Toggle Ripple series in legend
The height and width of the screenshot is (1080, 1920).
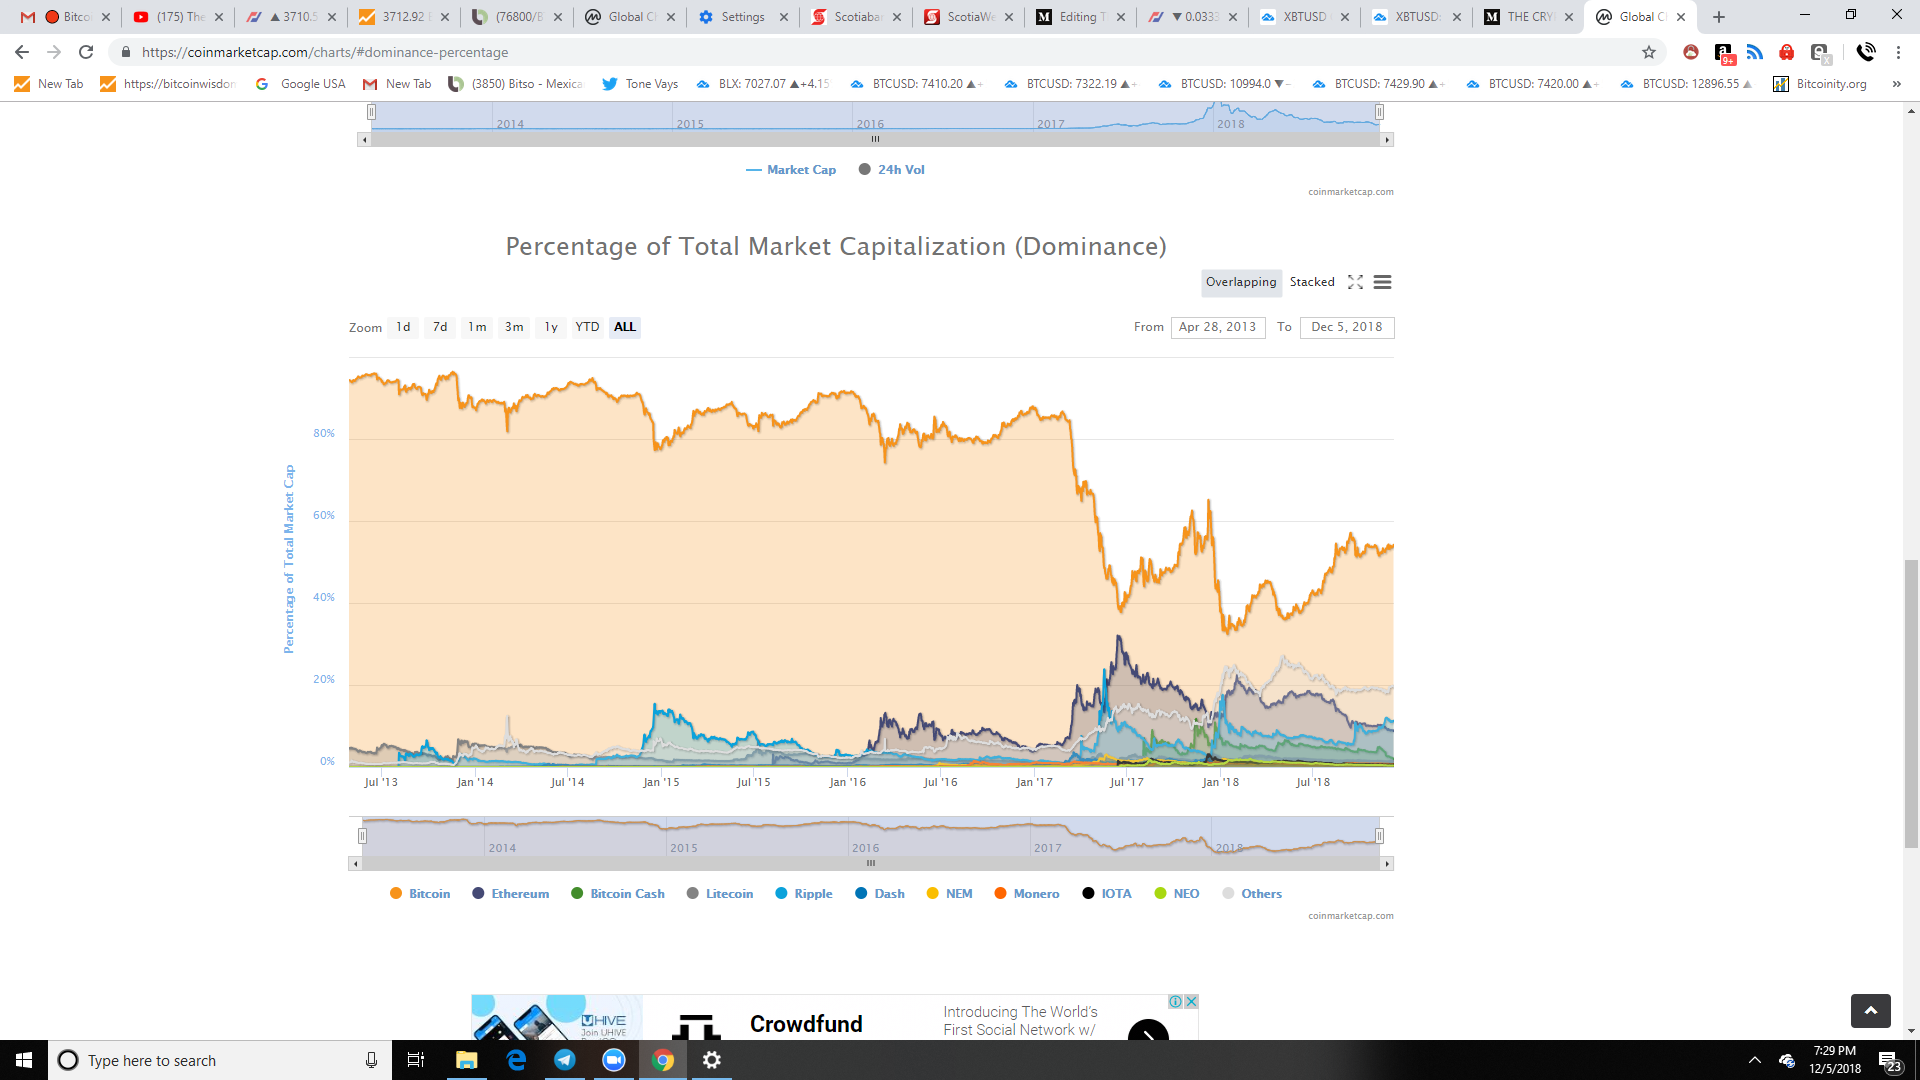point(804,894)
